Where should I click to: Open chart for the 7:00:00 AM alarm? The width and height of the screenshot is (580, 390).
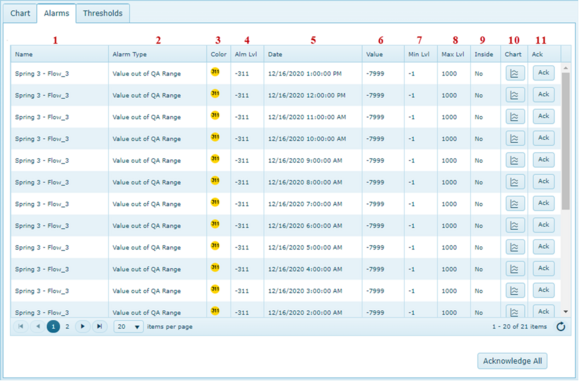click(x=515, y=204)
